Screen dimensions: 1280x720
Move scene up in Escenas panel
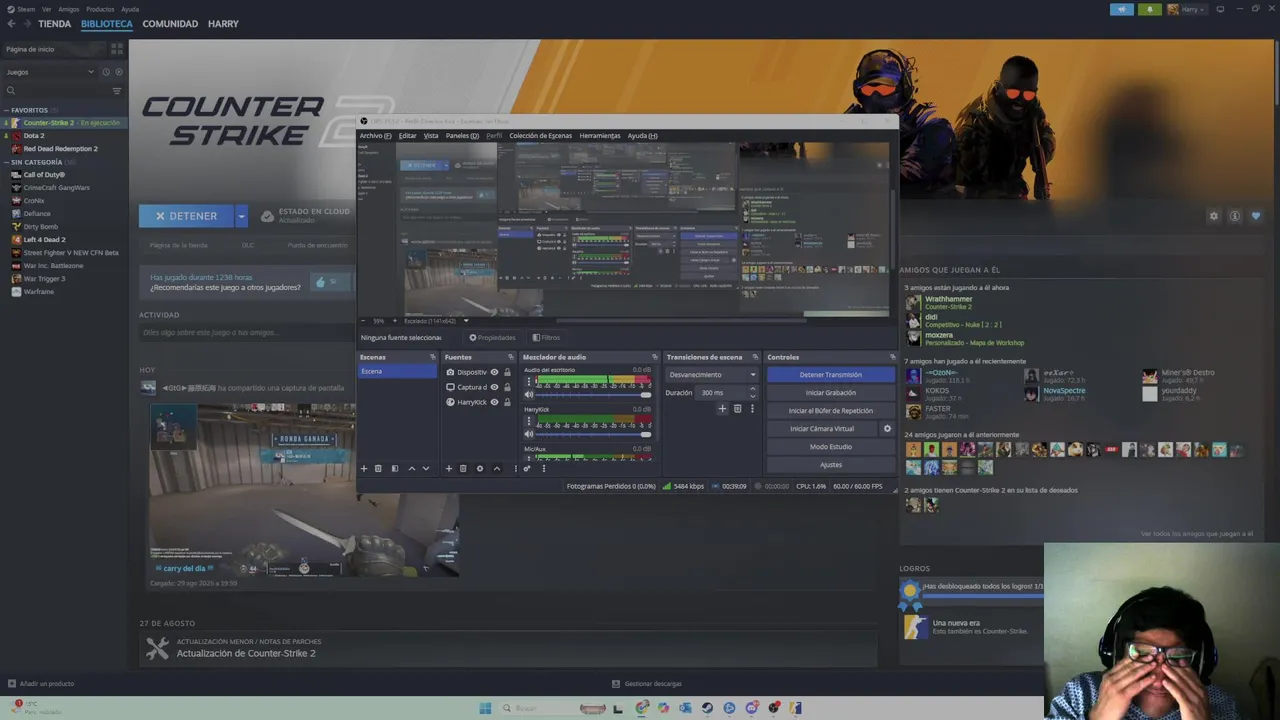click(x=411, y=468)
